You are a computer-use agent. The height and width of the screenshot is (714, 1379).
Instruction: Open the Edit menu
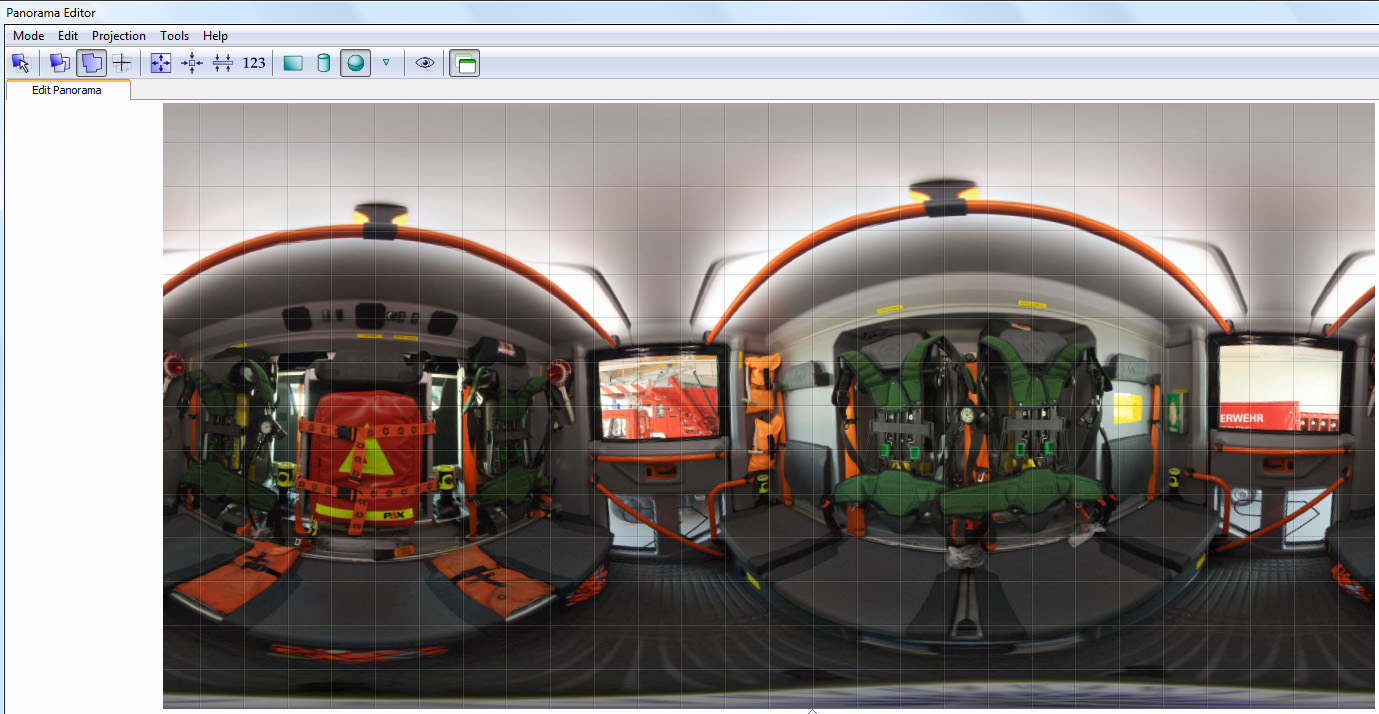pos(68,36)
